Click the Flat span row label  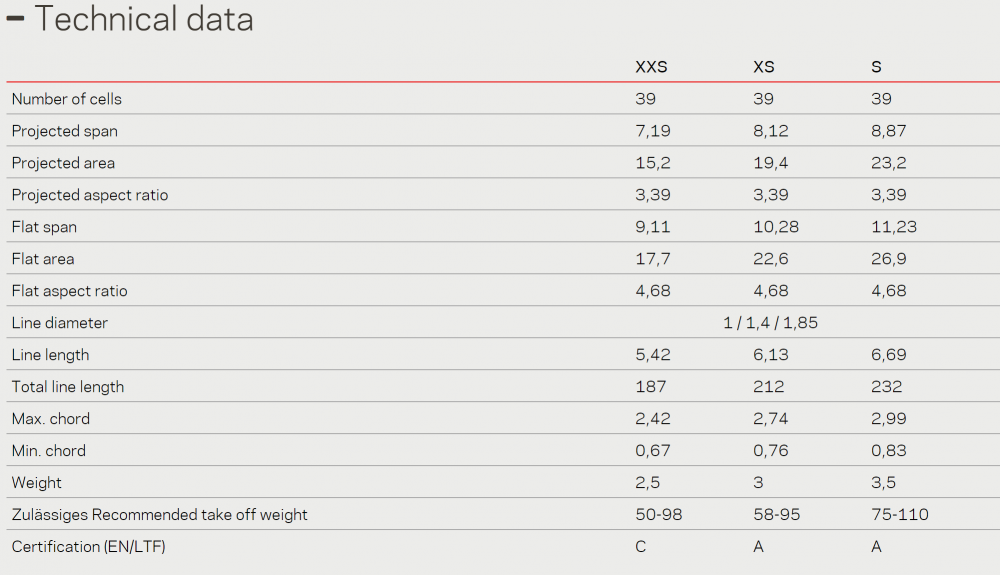44,226
